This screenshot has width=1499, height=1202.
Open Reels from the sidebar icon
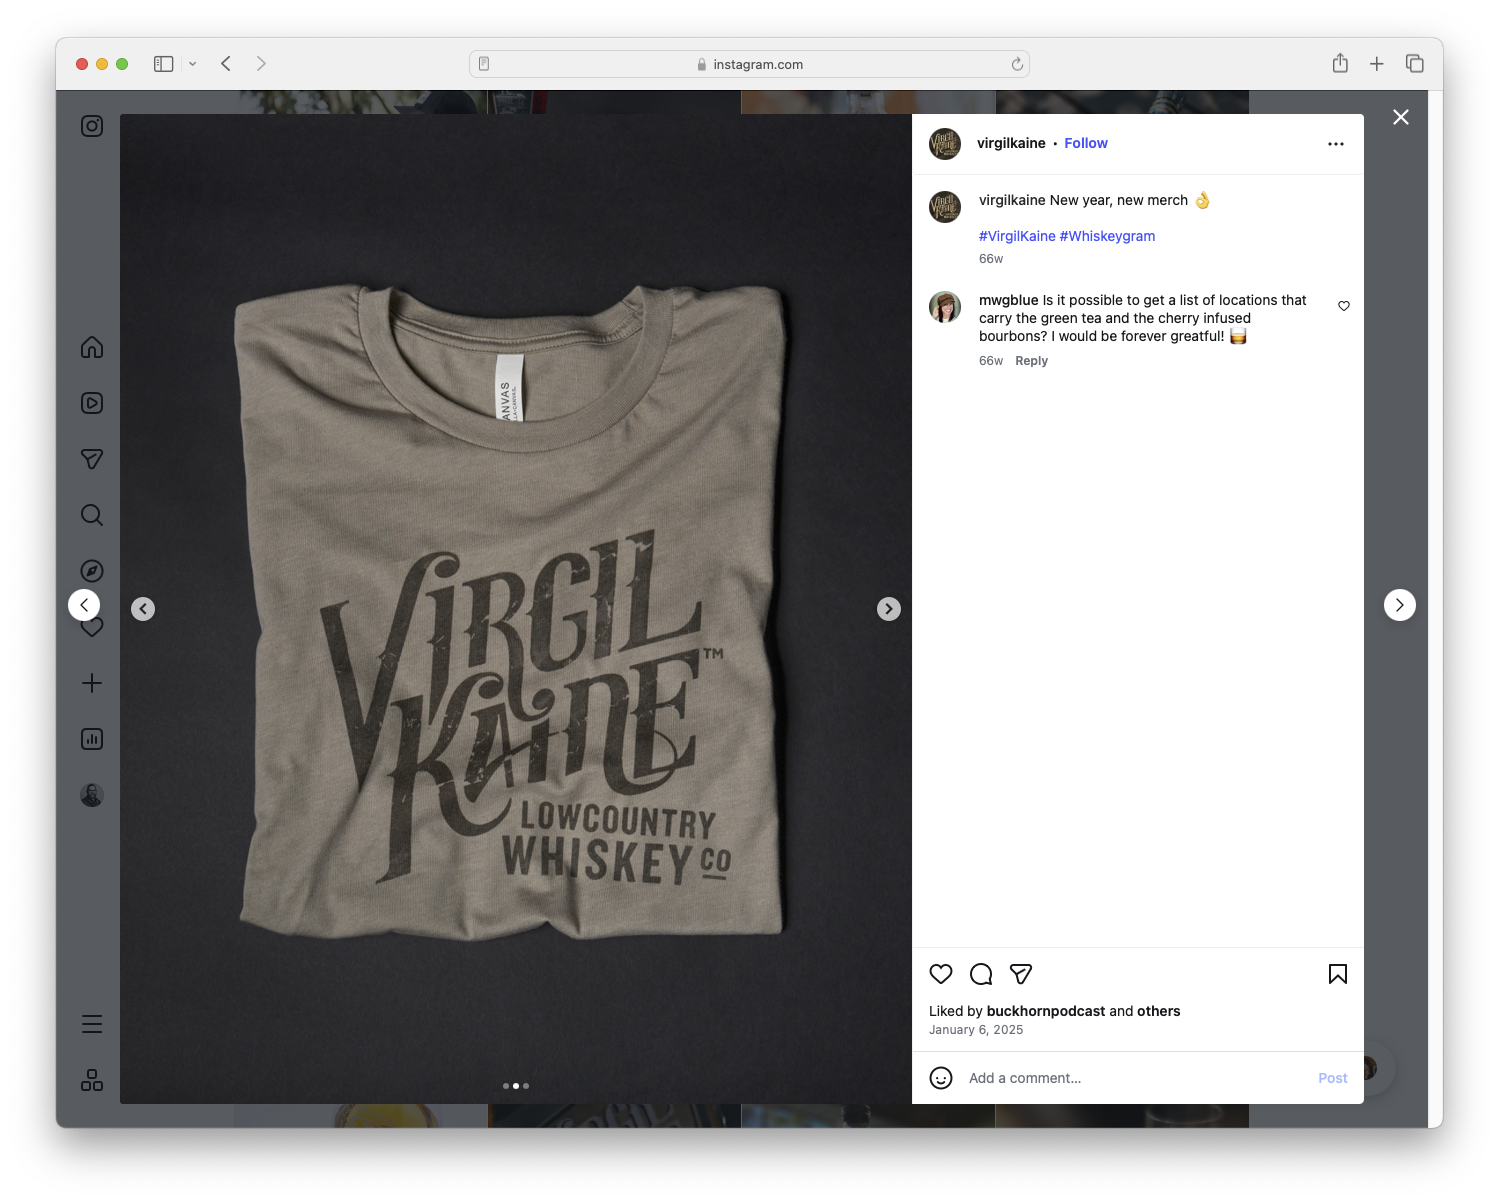91,403
